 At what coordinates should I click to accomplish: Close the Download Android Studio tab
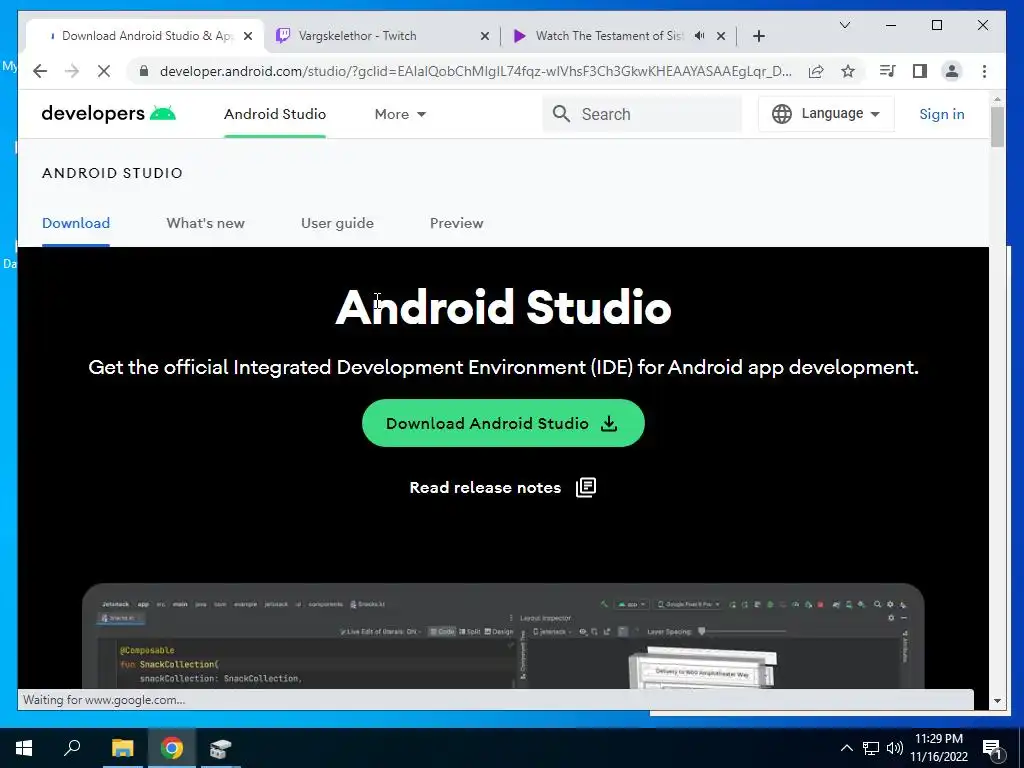[x=248, y=36]
